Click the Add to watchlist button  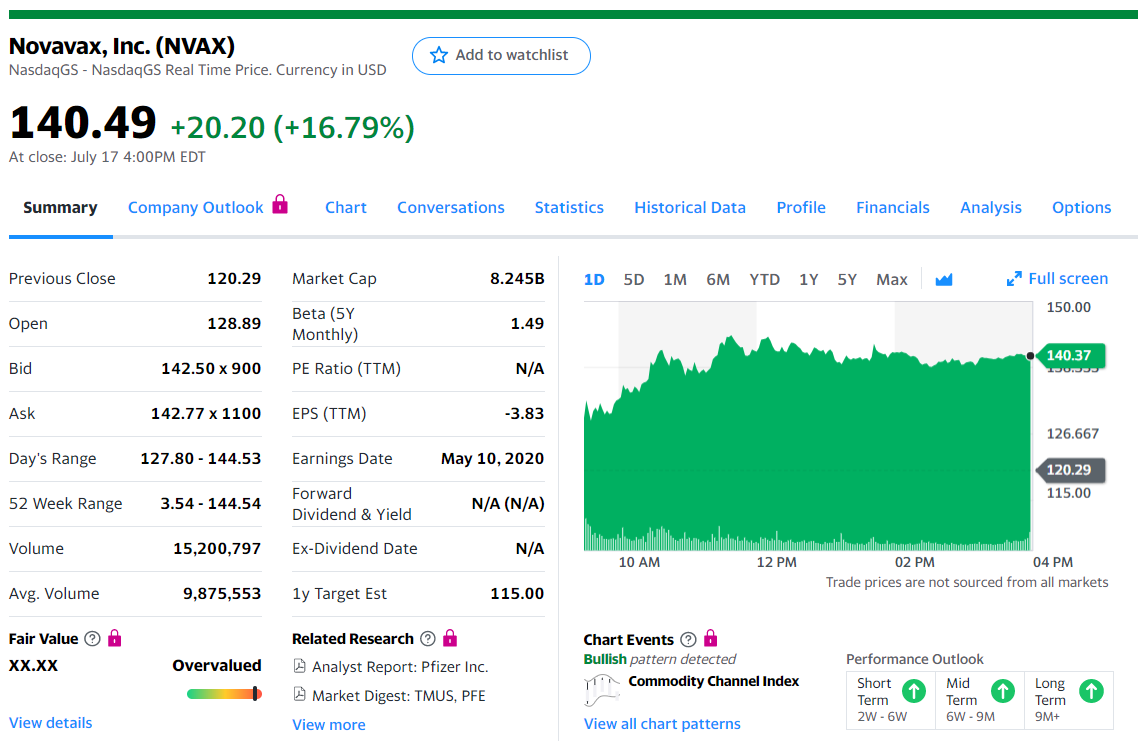coord(501,56)
